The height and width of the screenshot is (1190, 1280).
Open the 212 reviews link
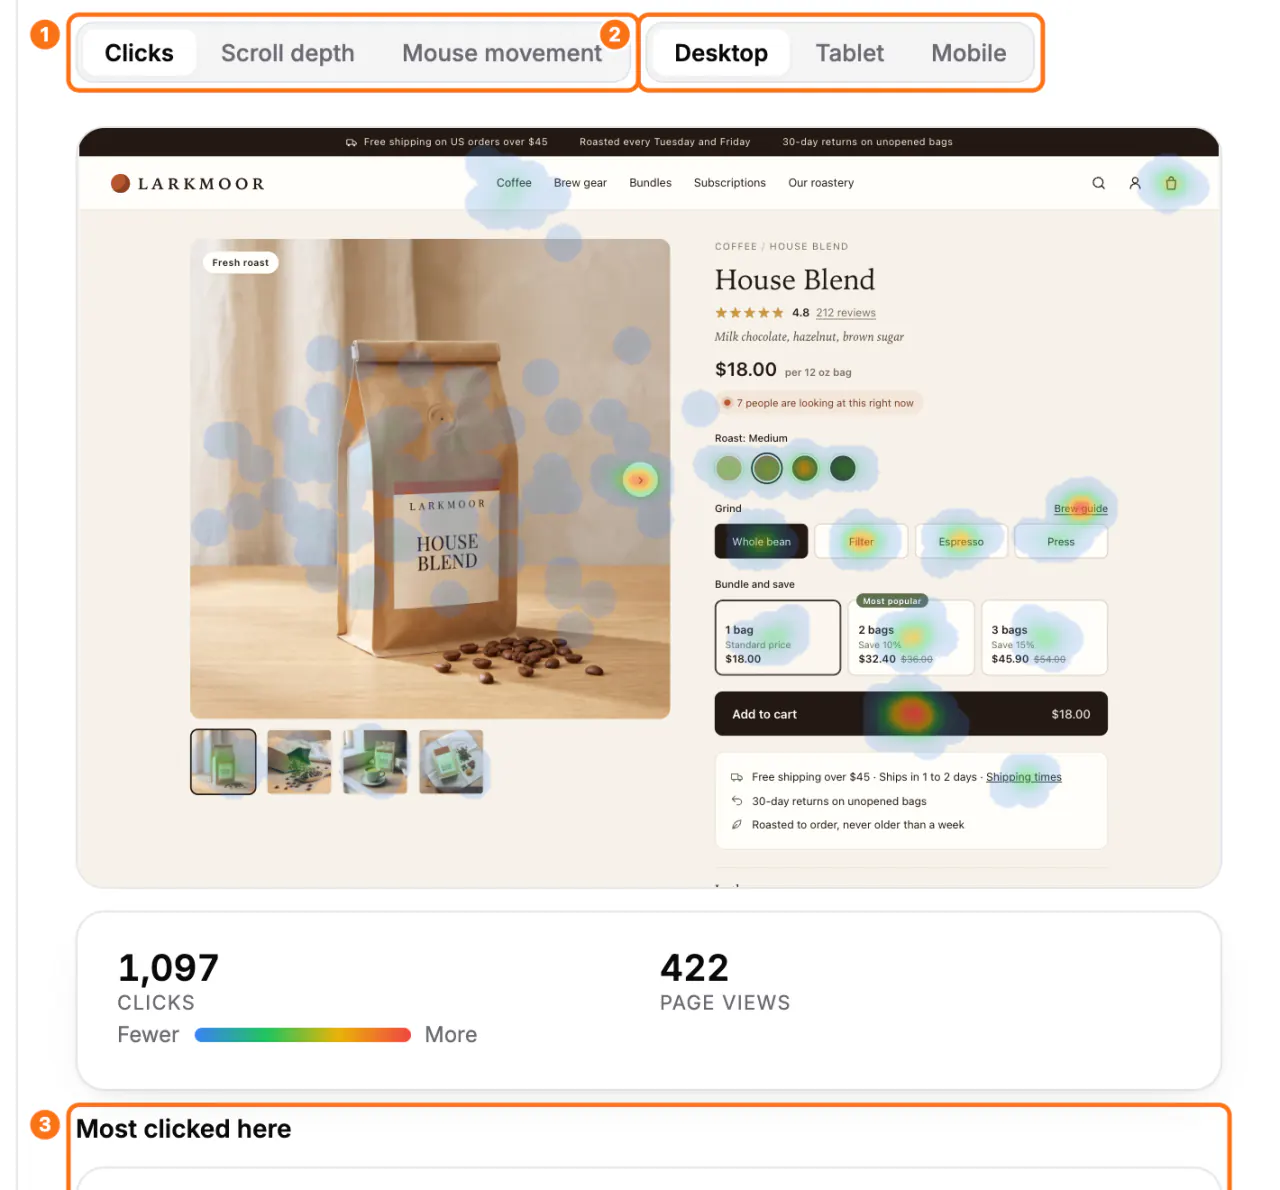pos(846,313)
